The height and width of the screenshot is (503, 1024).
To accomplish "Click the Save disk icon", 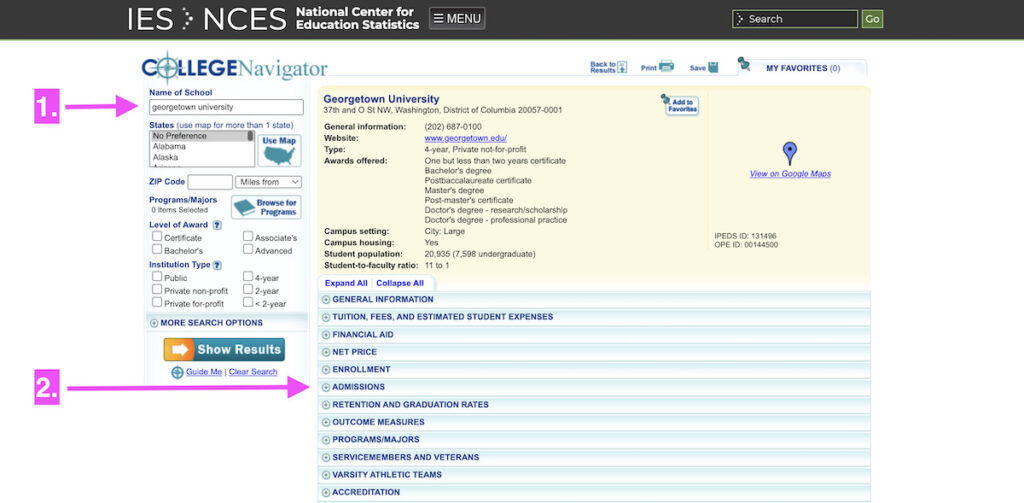I will pyautogui.click(x=713, y=67).
